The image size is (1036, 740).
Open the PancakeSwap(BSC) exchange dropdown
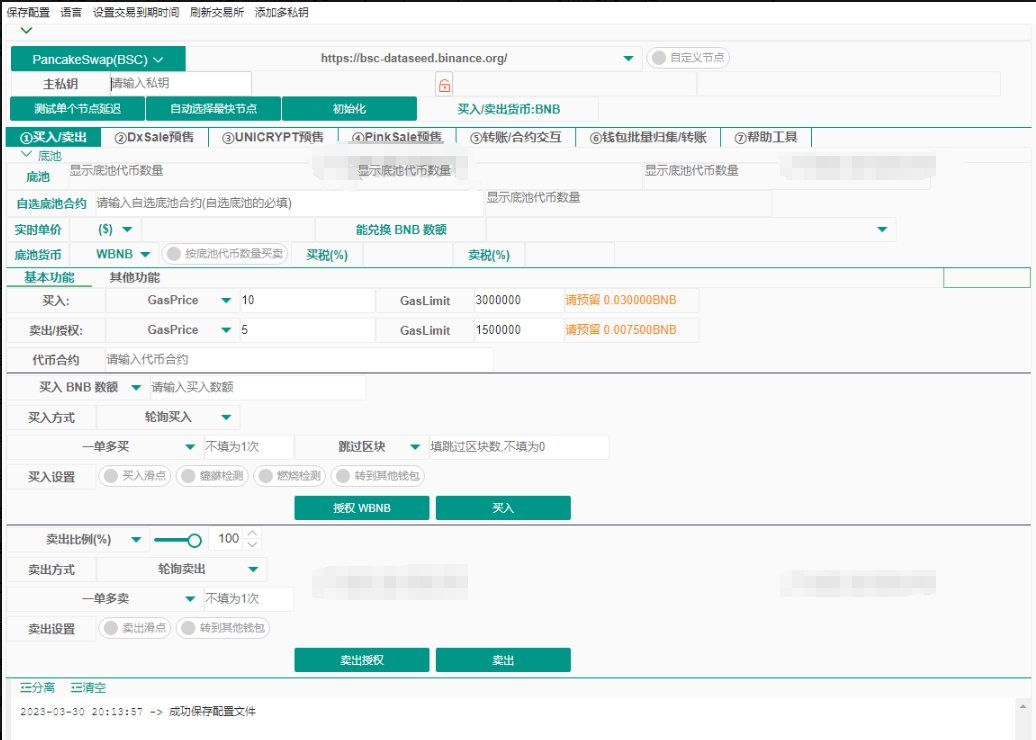98,59
